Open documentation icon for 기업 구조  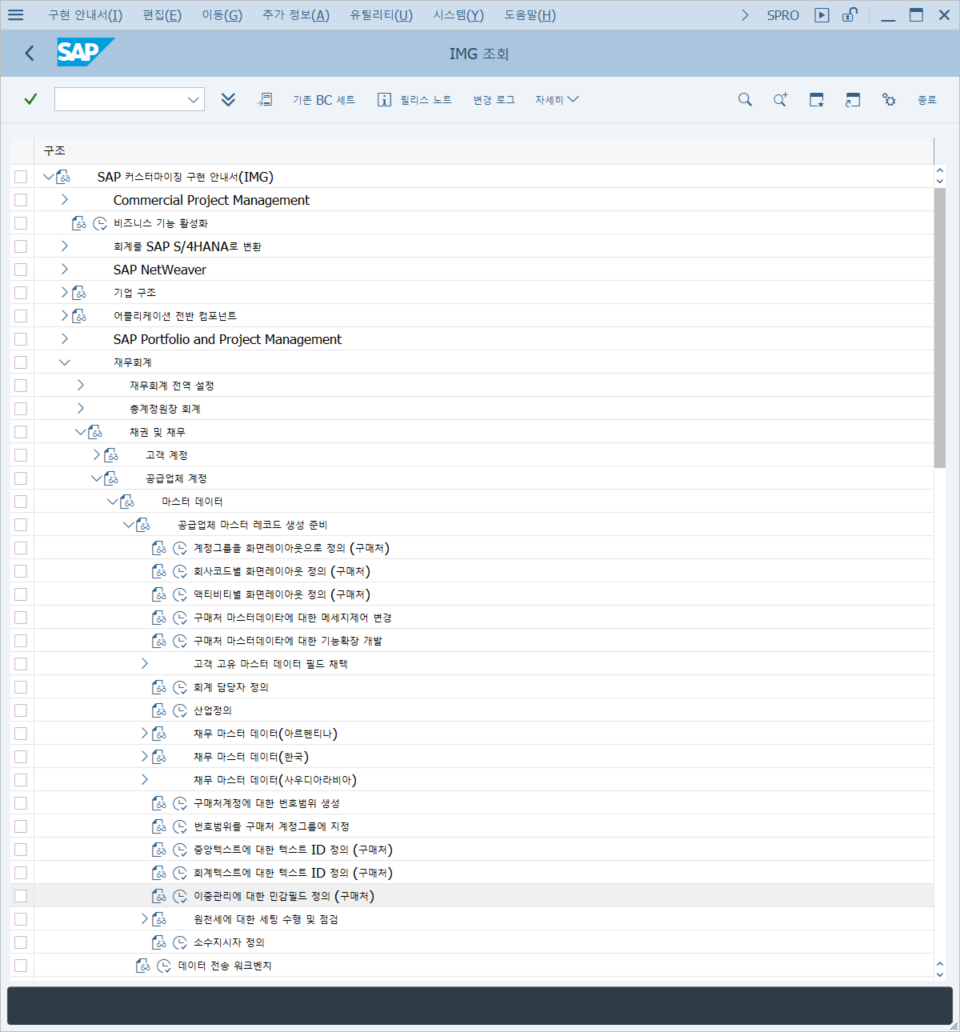79,292
